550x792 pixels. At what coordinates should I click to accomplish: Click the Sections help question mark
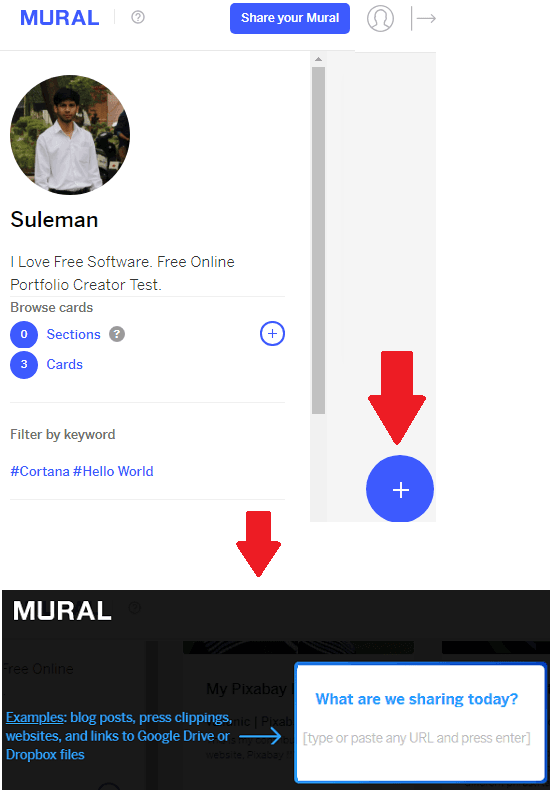tap(117, 334)
